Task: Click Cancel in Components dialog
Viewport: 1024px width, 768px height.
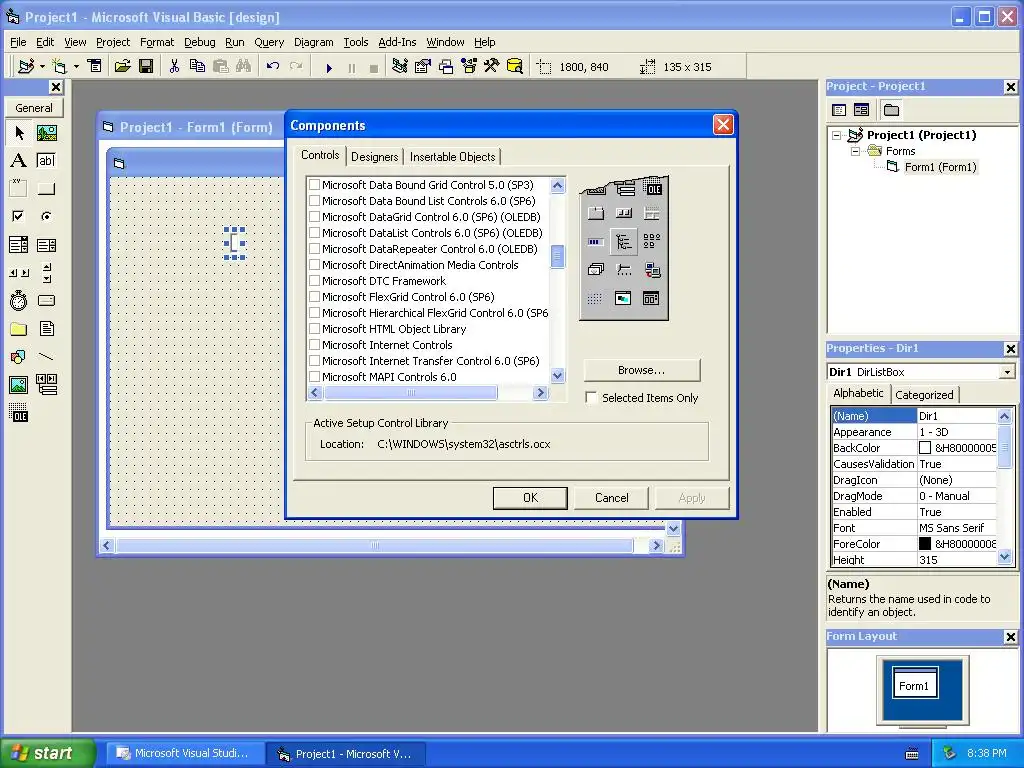Action: (612, 498)
